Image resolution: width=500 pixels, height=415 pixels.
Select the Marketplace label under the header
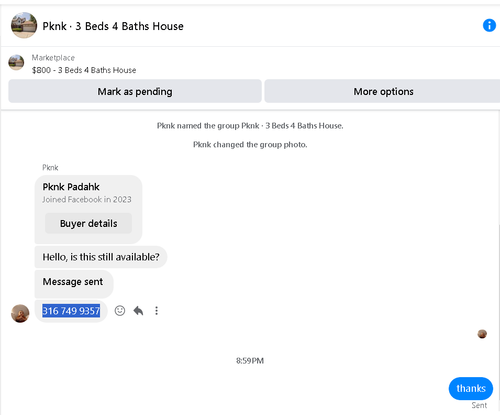pos(53,58)
